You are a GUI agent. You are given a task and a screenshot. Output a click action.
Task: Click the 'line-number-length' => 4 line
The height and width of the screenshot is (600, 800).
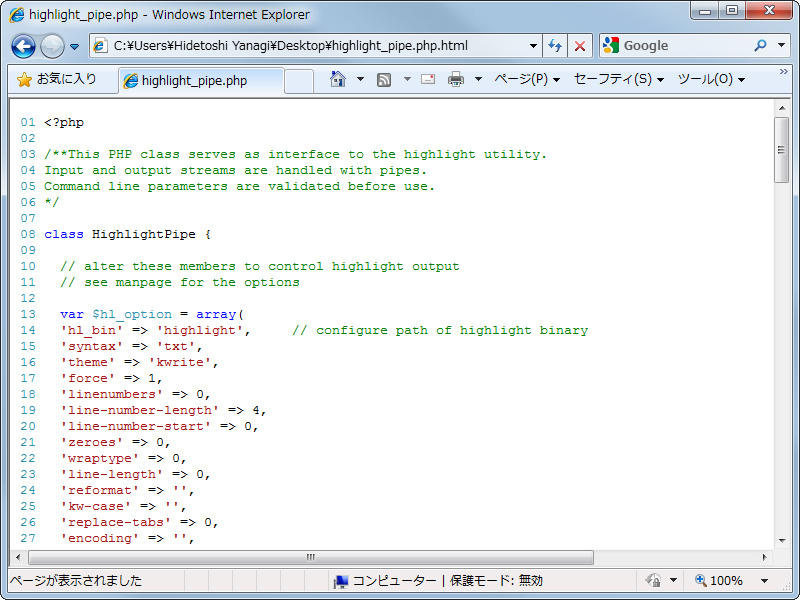(163, 410)
